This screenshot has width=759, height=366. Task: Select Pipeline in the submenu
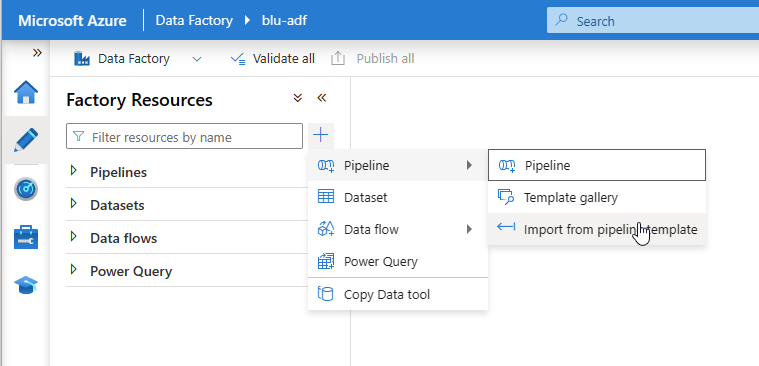(597, 165)
